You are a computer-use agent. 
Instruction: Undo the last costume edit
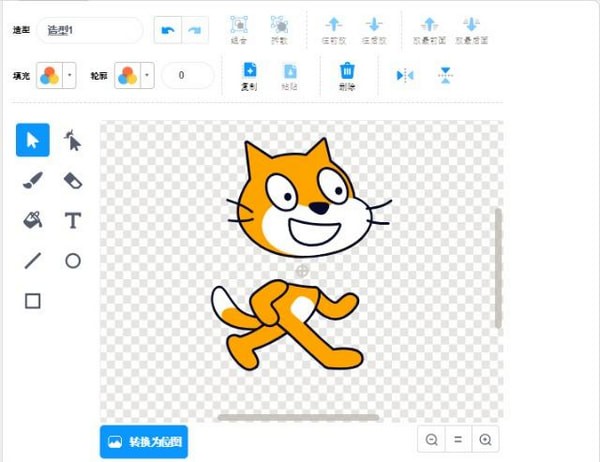[x=168, y=30]
